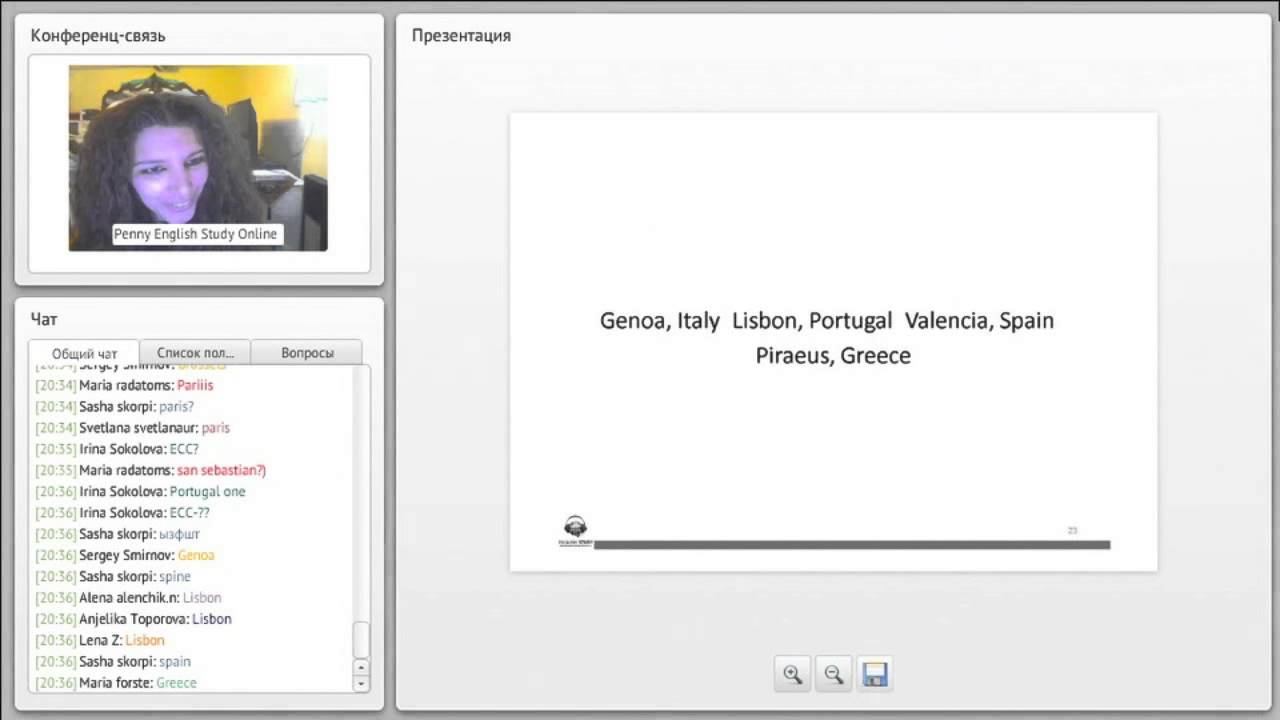Click Irina Sokolova's message Portugal one
Image resolution: width=1280 pixels, height=720 pixels.
207,491
